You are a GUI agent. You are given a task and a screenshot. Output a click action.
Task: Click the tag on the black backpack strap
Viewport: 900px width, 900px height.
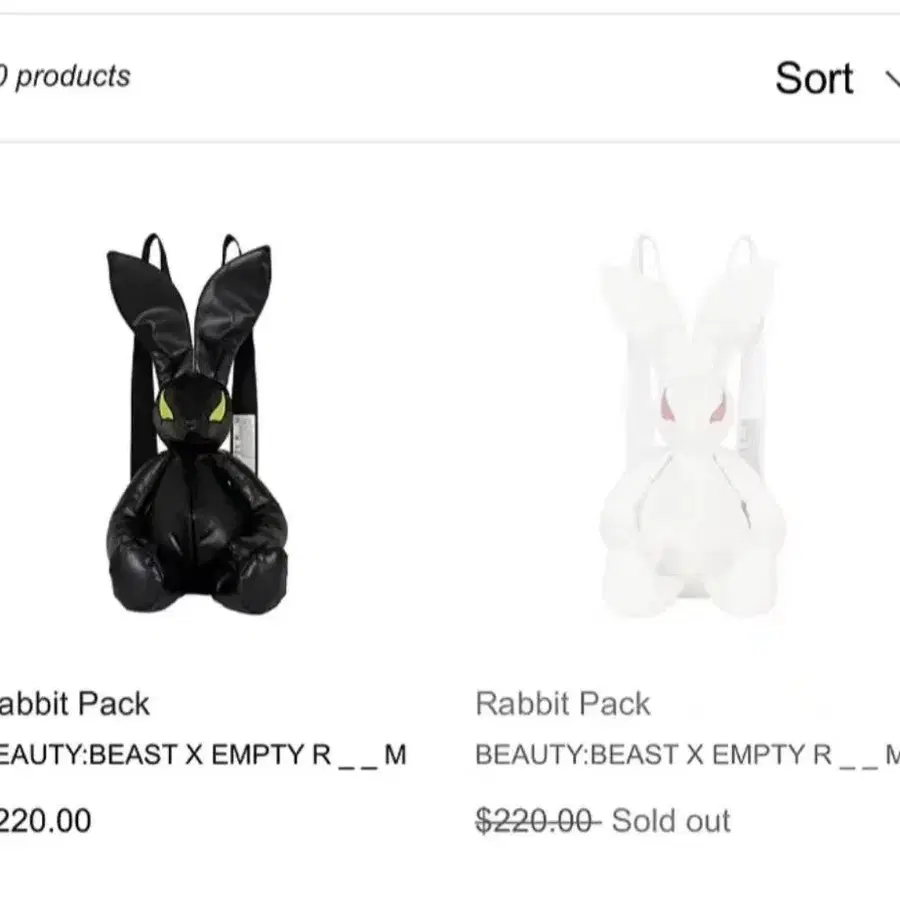point(243,438)
